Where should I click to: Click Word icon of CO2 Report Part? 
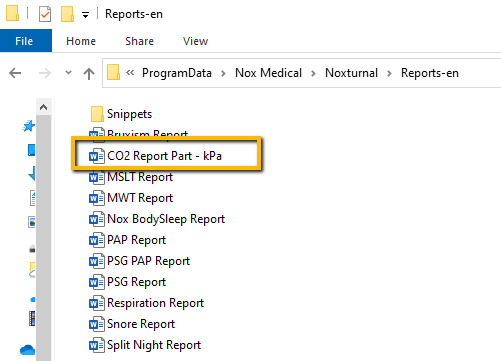coord(97,156)
